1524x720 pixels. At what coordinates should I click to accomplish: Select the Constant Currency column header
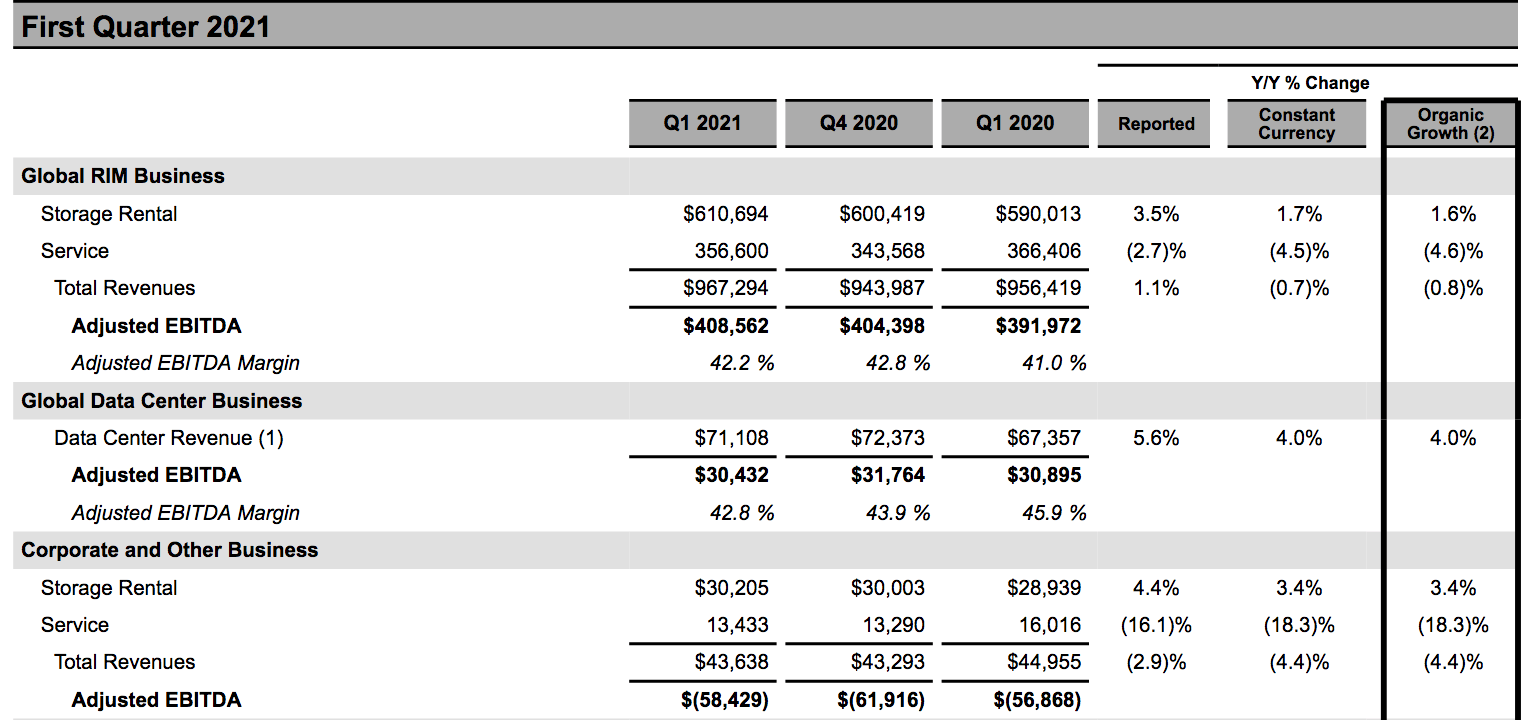pyautogui.click(x=1296, y=124)
